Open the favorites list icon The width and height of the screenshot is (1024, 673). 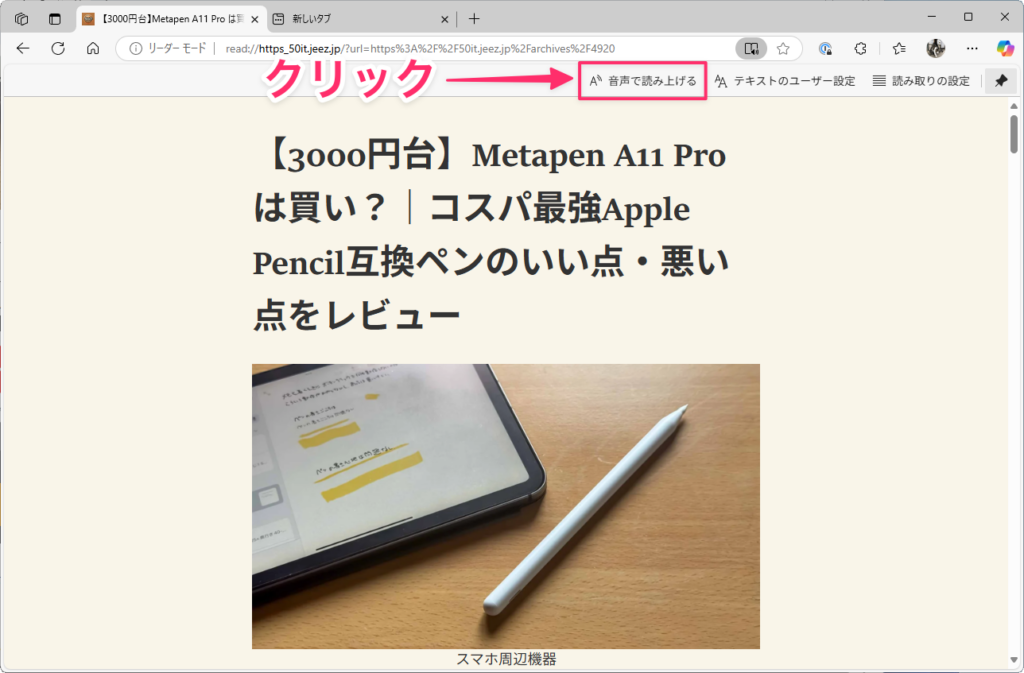(899, 48)
